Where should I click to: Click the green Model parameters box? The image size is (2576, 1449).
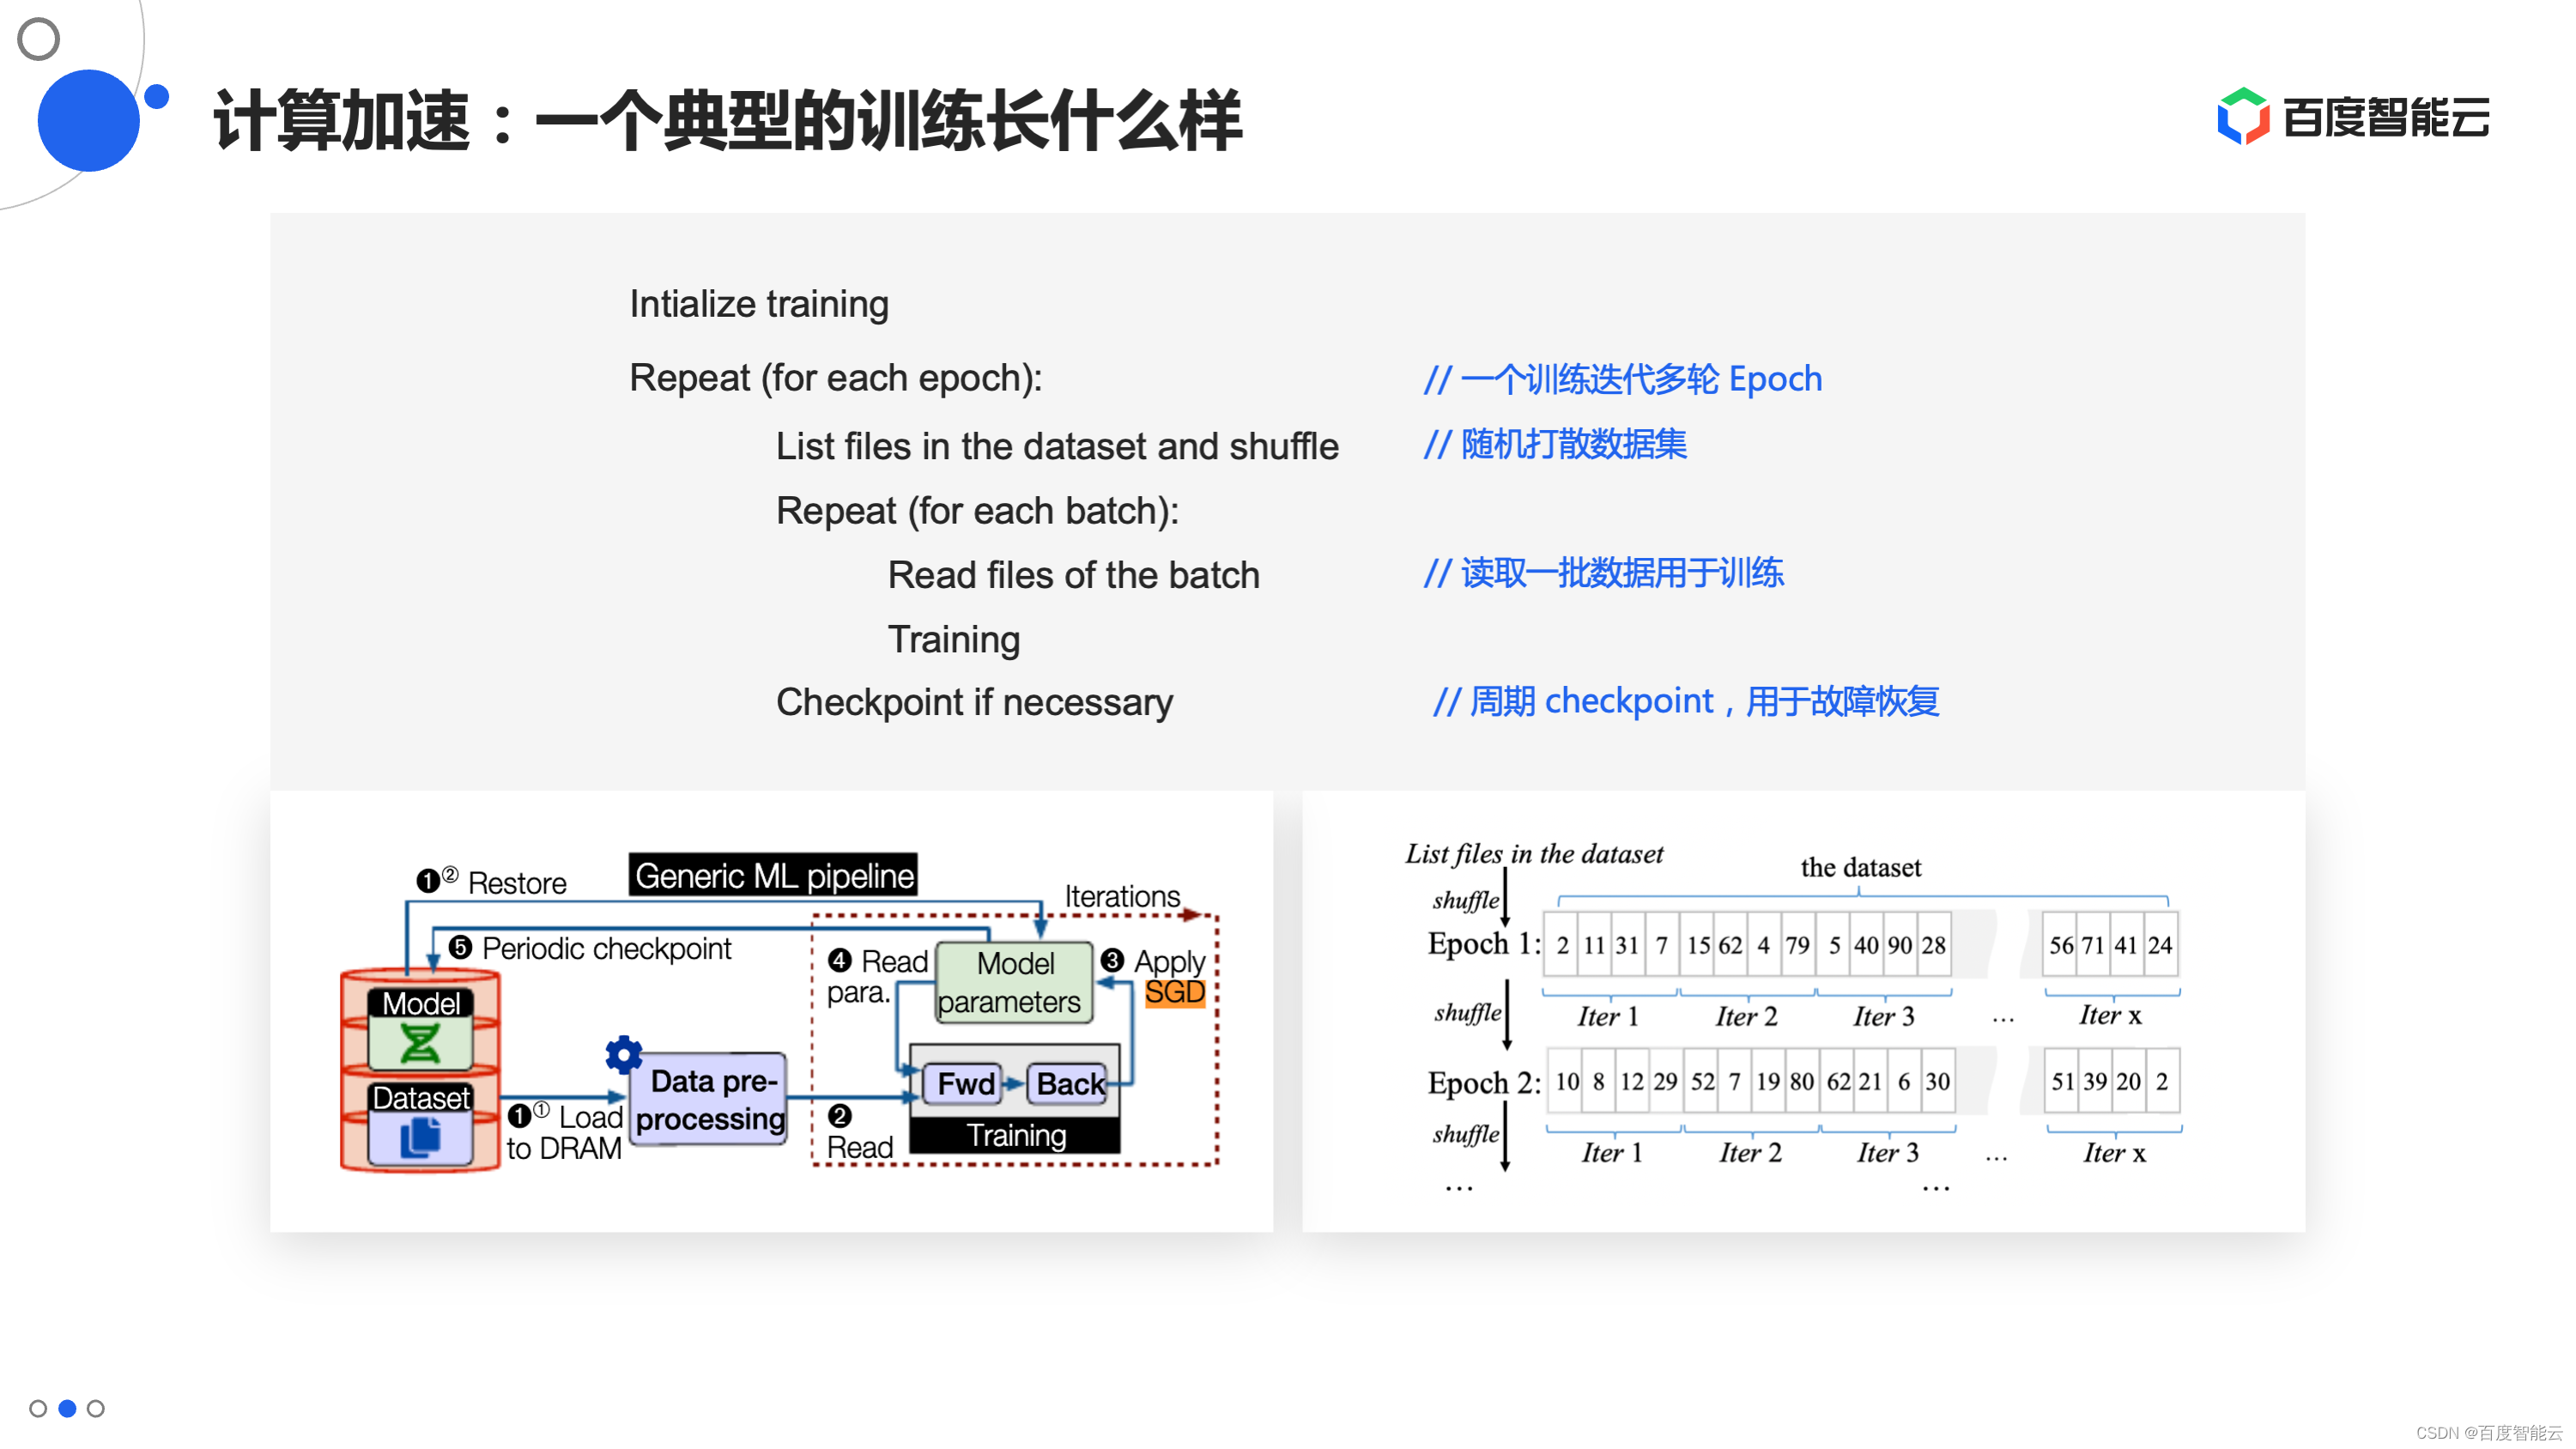(x=1013, y=982)
